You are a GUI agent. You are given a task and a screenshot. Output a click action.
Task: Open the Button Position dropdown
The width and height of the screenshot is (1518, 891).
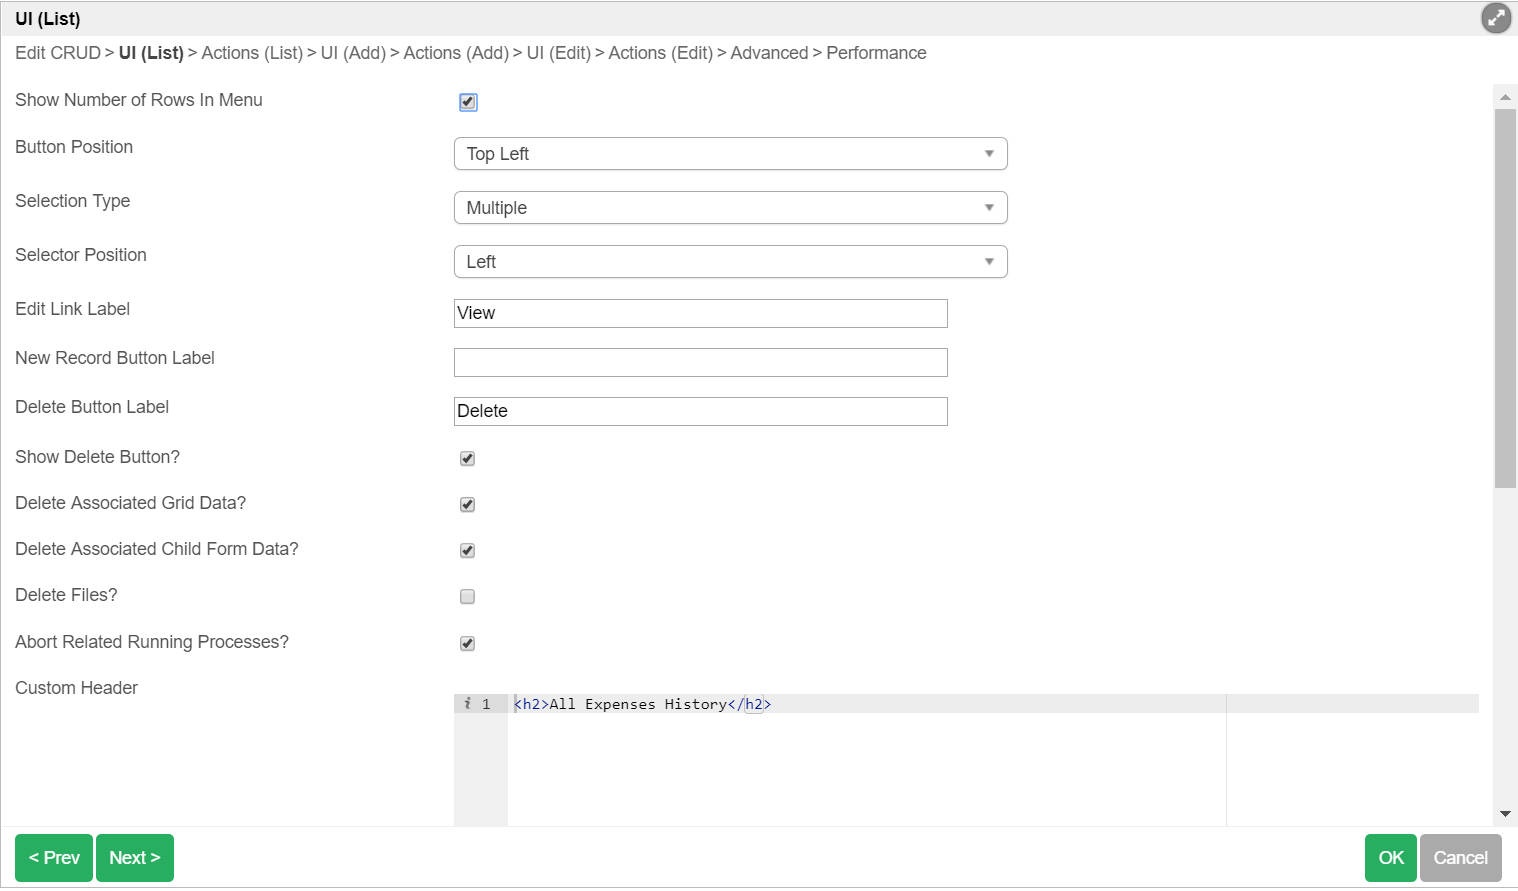coord(730,154)
